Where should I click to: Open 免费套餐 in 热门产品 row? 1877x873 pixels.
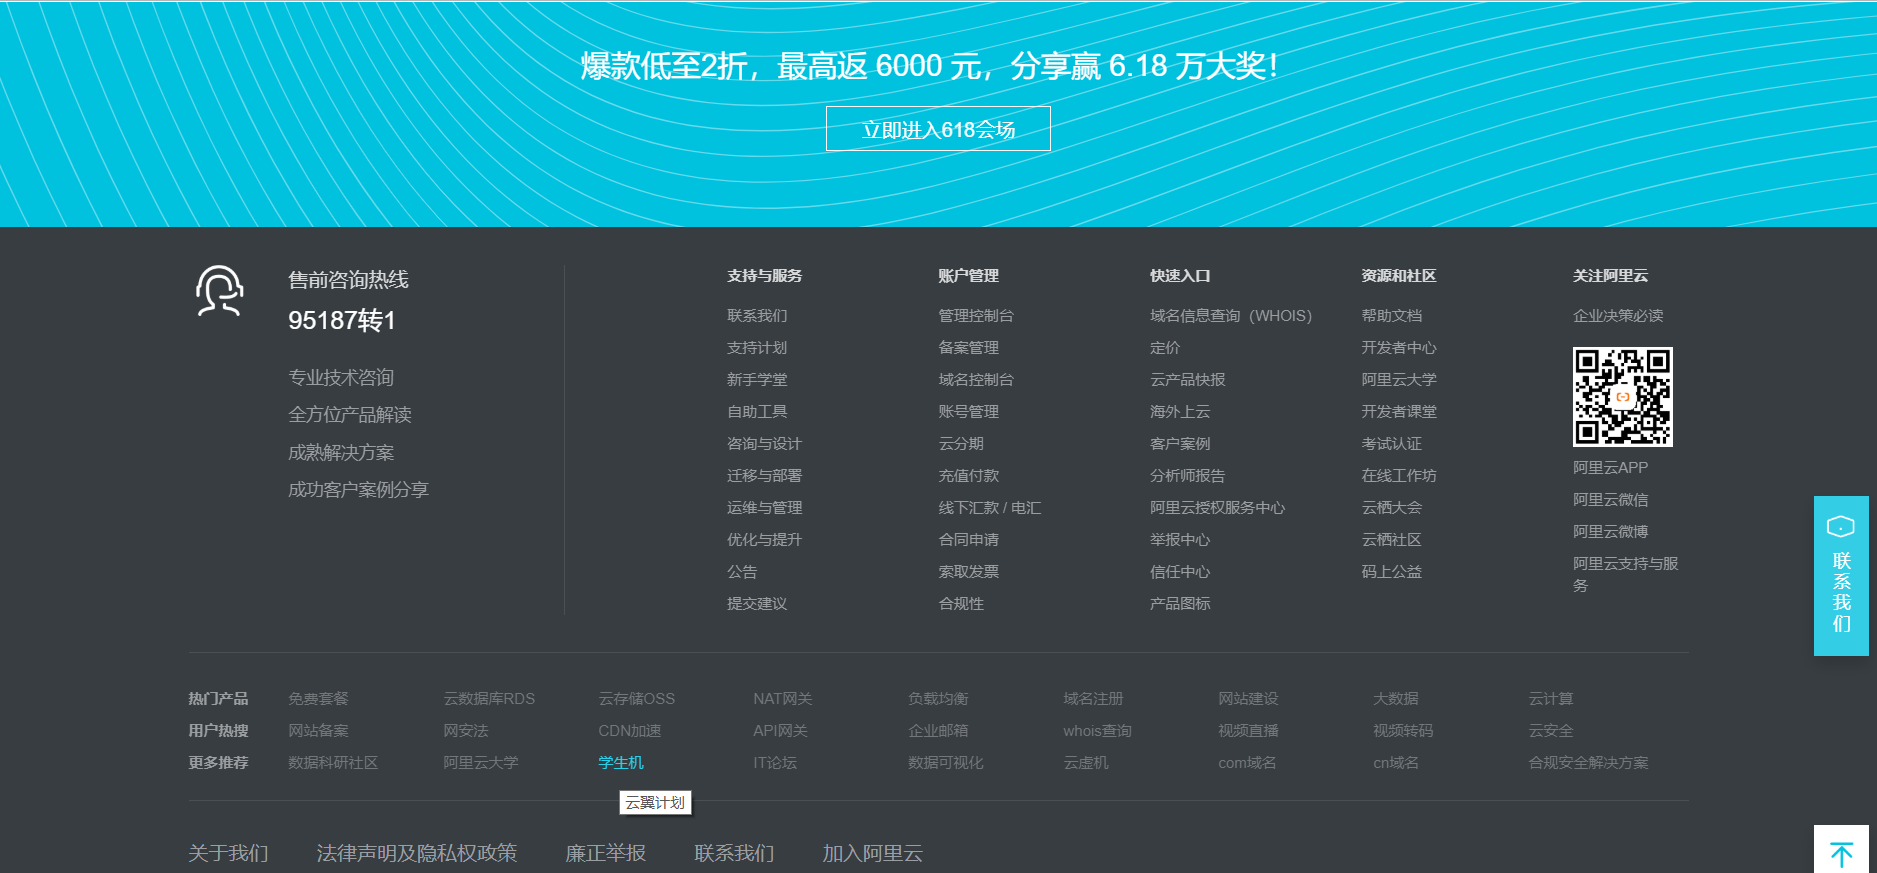tap(318, 699)
